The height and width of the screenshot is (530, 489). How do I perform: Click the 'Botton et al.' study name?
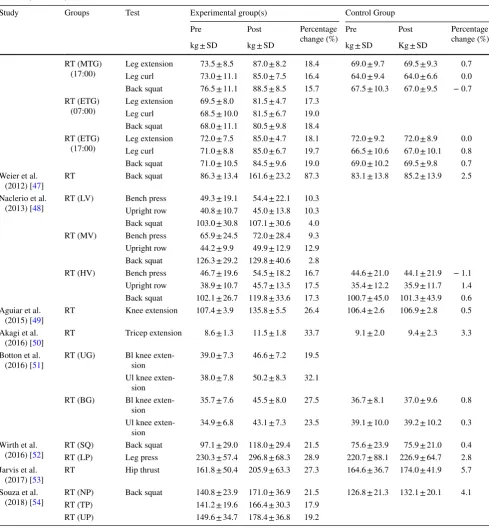coord(20,355)
